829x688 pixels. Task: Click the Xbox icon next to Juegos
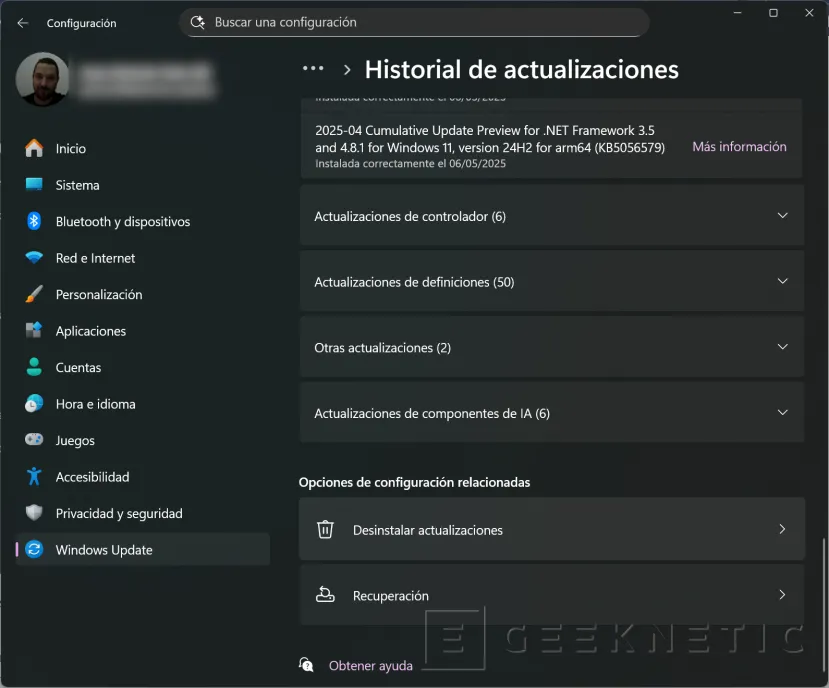coord(33,440)
